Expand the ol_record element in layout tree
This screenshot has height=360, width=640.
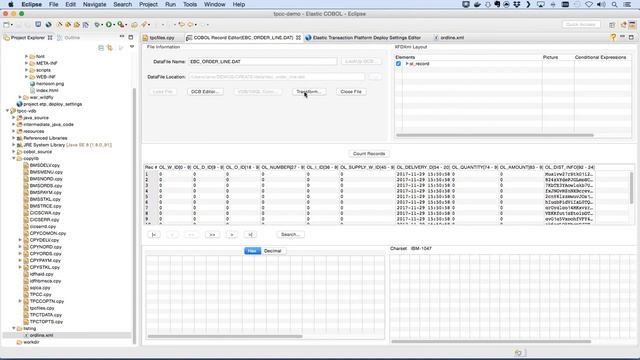coord(407,64)
